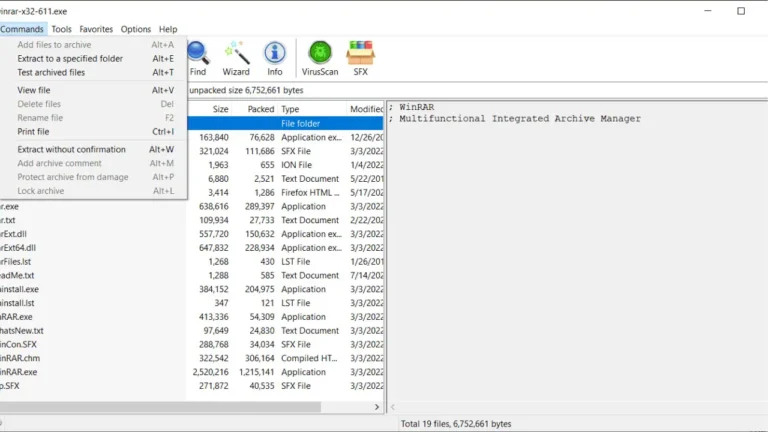The width and height of the screenshot is (768, 432).
Task: Click the right arrow of the horizontal scrollbar
Action: click(x=377, y=407)
